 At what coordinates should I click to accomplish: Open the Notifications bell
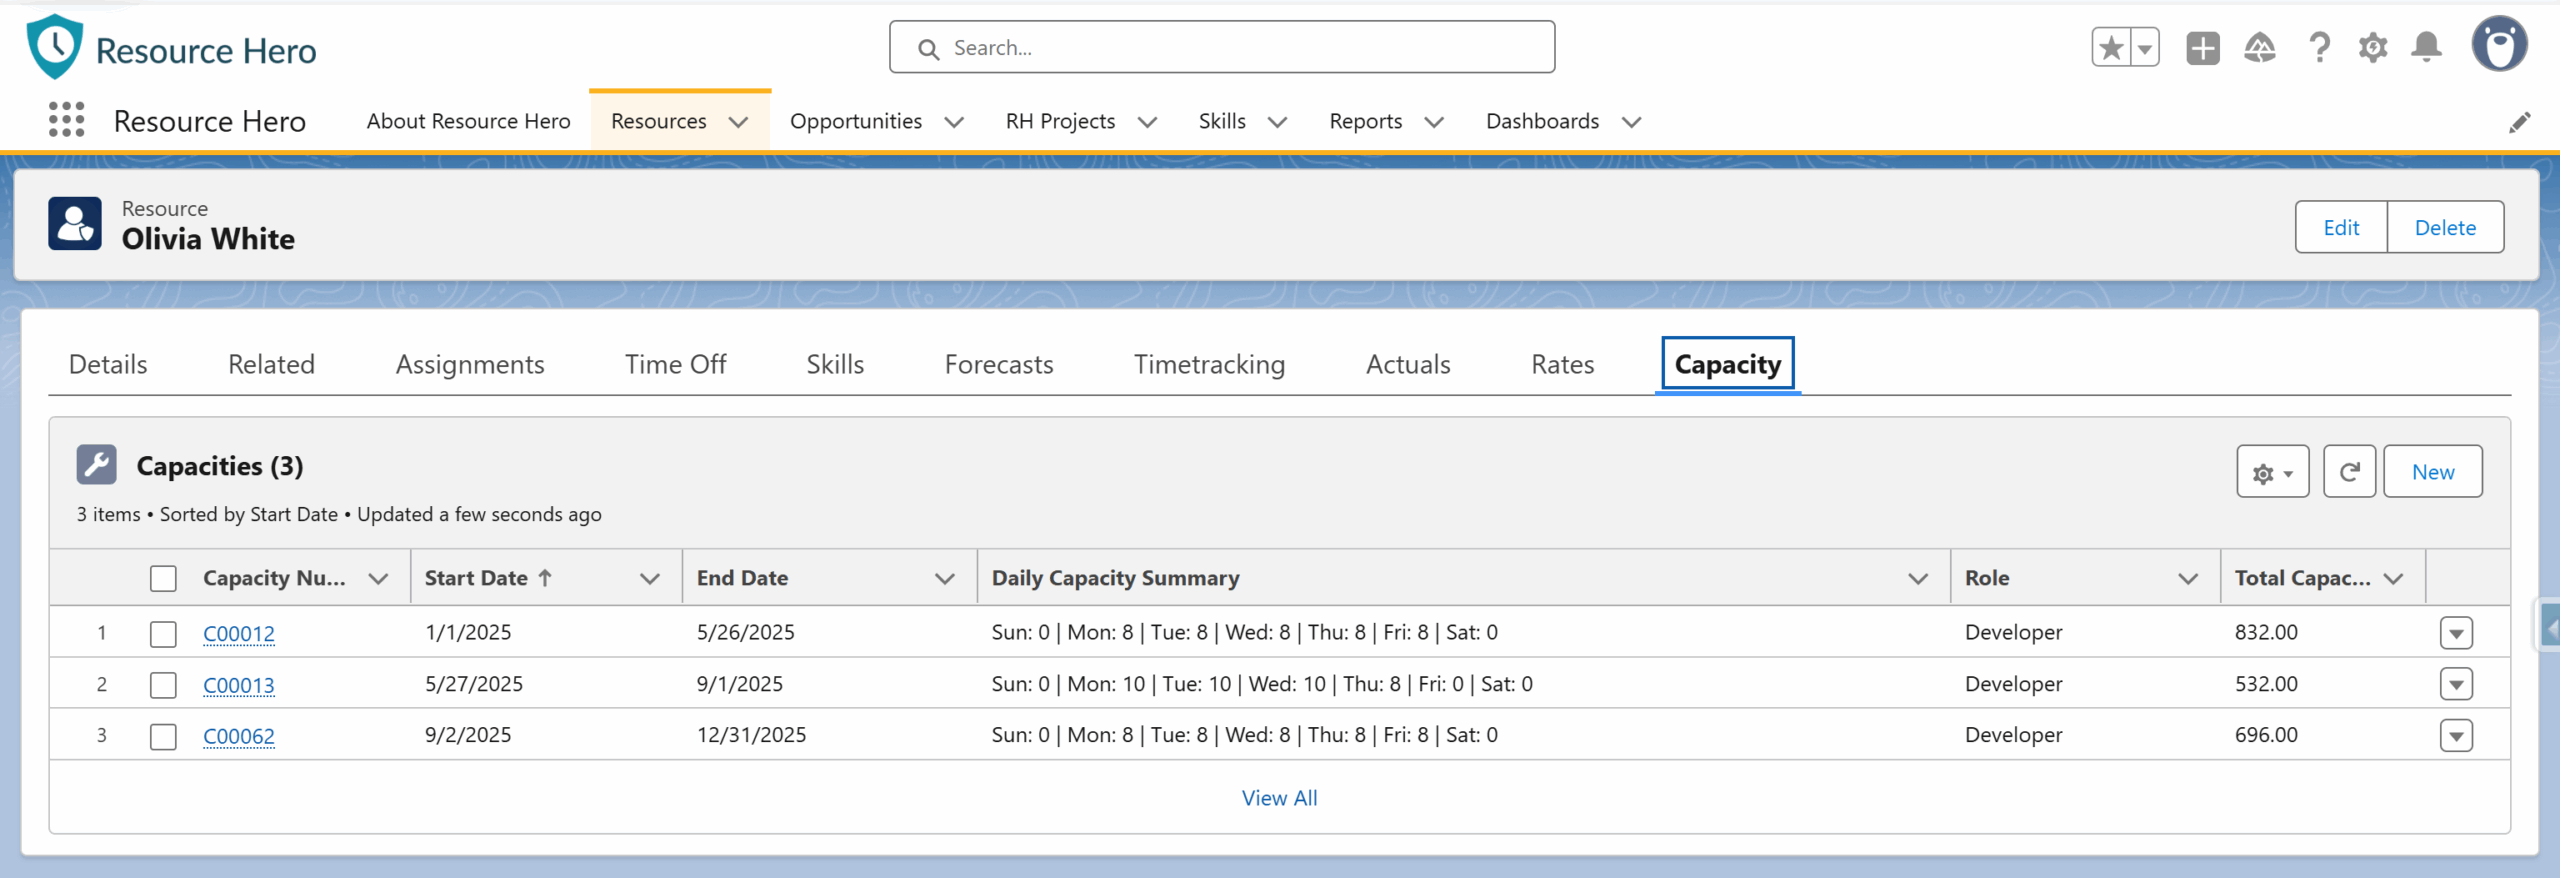click(x=2427, y=47)
